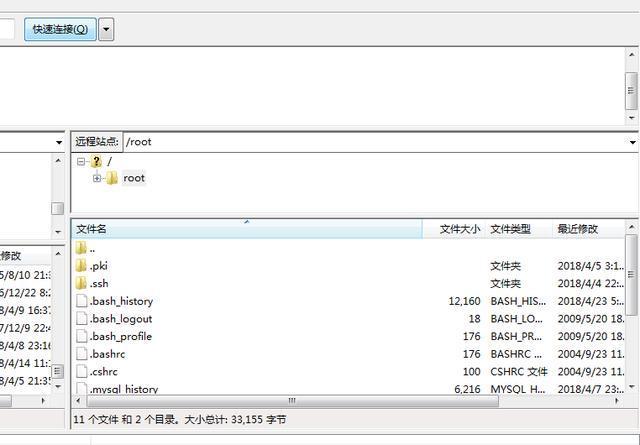Click the message log vertical scrollbar thumb
The image size is (640, 445).
click(x=631, y=91)
